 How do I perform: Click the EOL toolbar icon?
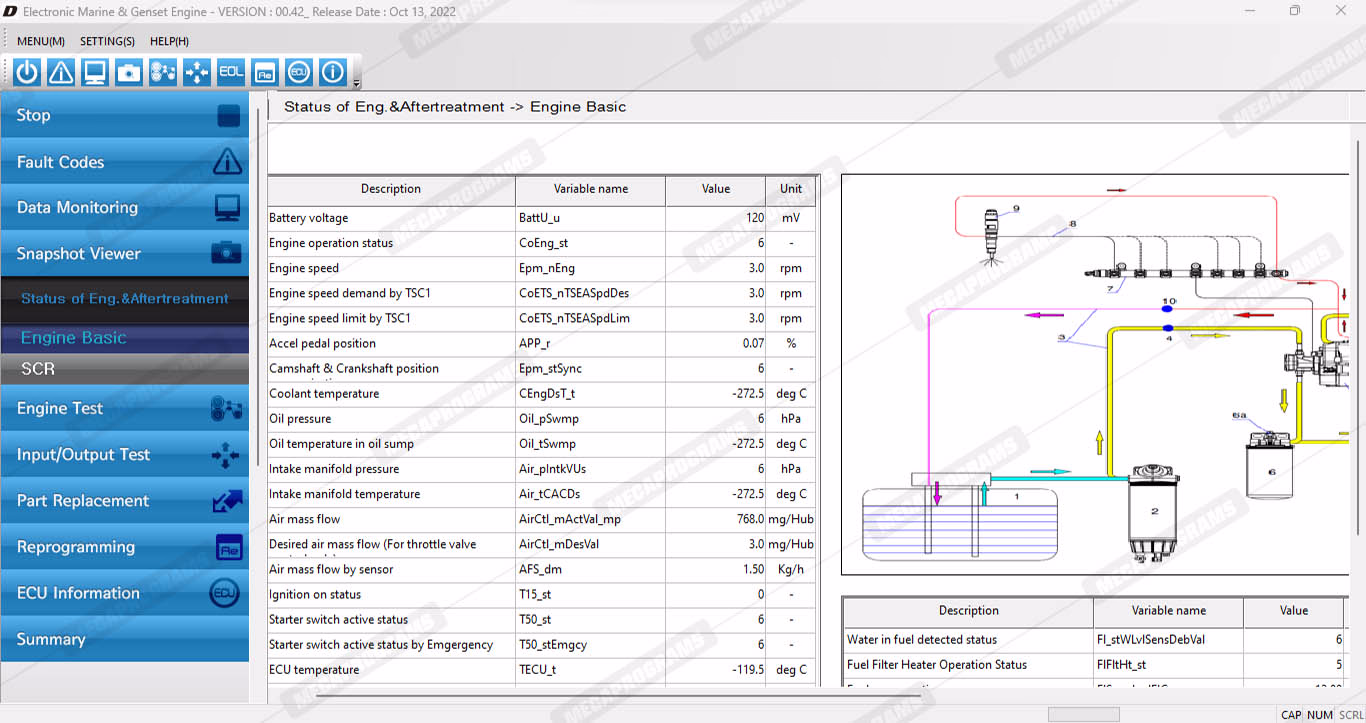coord(231,72)
